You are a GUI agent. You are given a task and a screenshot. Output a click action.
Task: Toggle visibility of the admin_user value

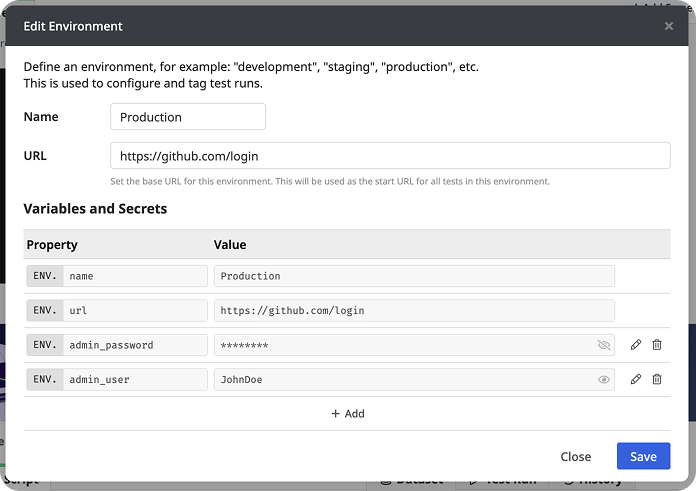(x=603, y=380)
